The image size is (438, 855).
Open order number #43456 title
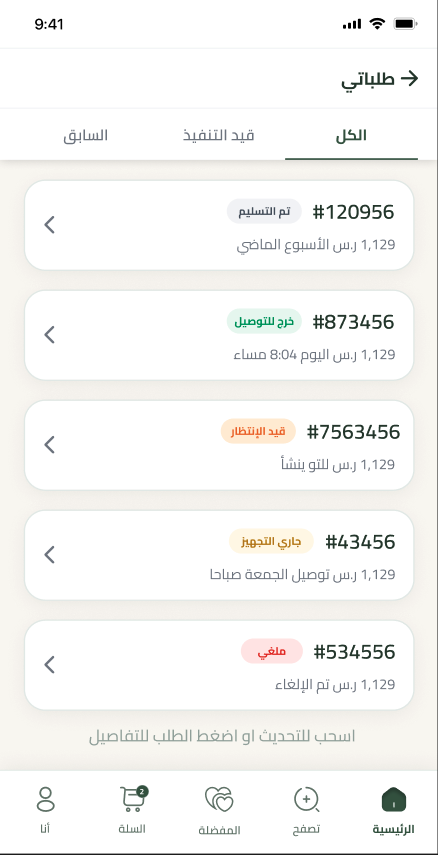click(360, 542)
